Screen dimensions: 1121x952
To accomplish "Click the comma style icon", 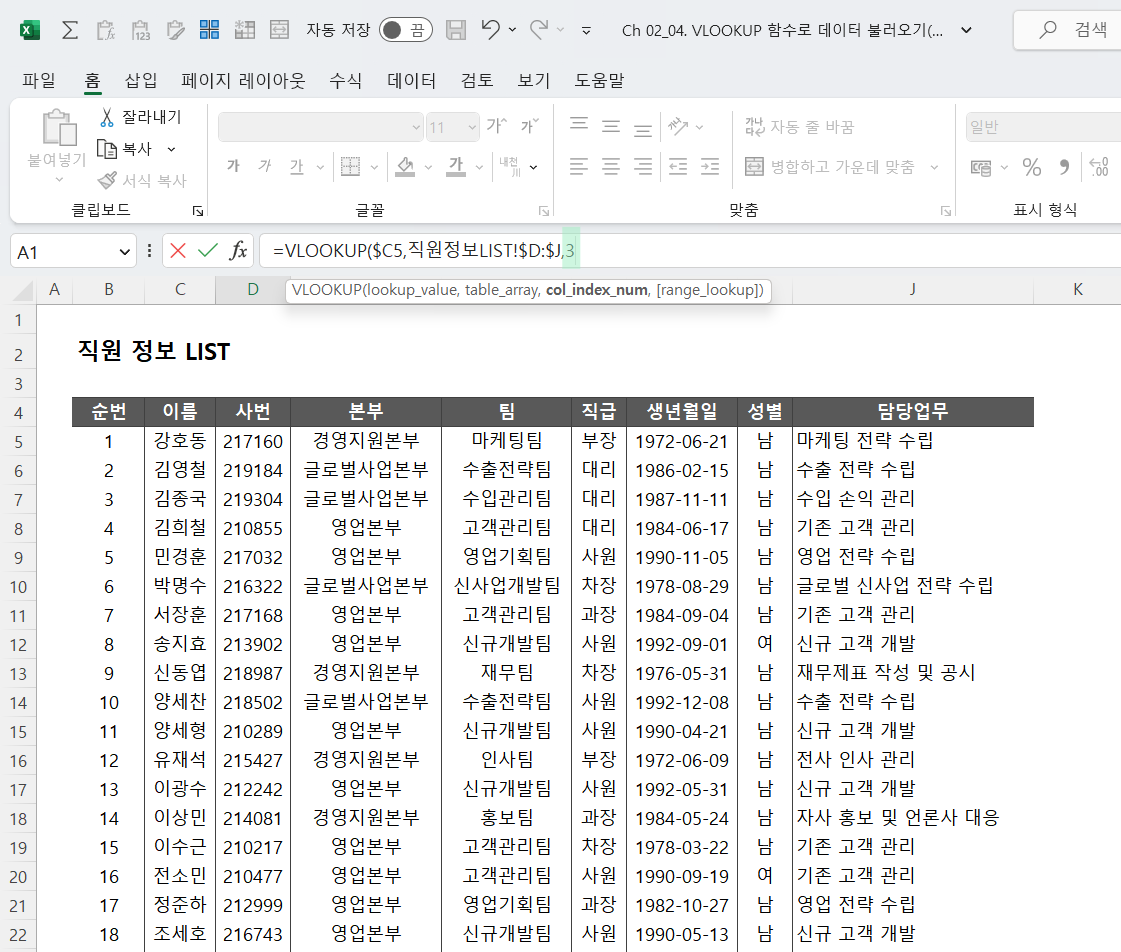I will 1065,167.
